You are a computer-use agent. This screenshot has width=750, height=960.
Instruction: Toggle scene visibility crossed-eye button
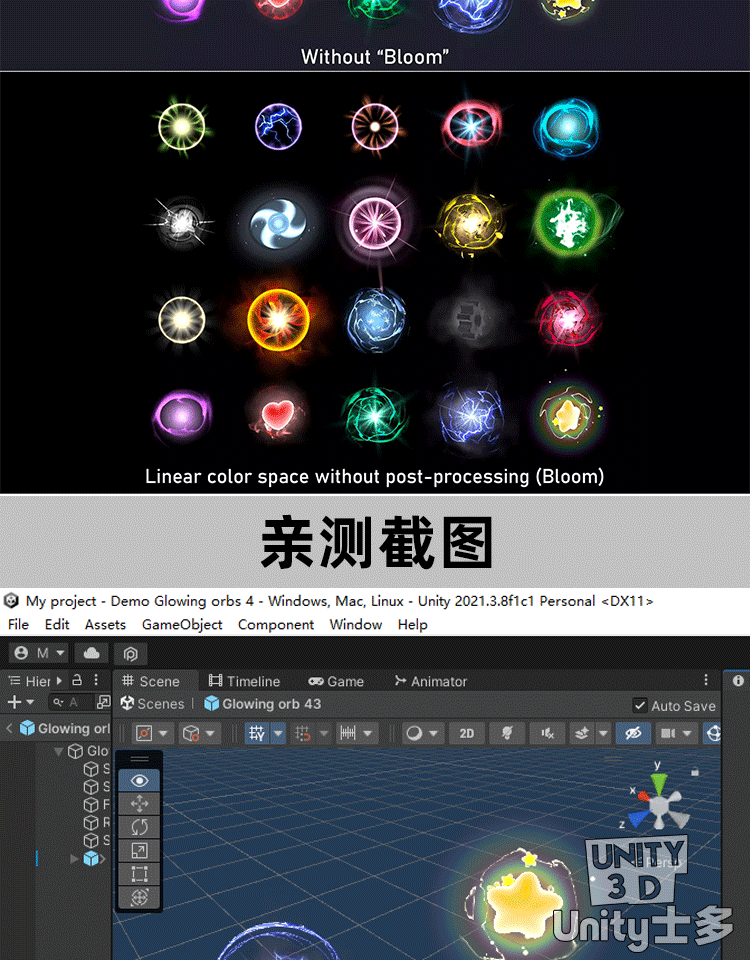pos(632,733)
